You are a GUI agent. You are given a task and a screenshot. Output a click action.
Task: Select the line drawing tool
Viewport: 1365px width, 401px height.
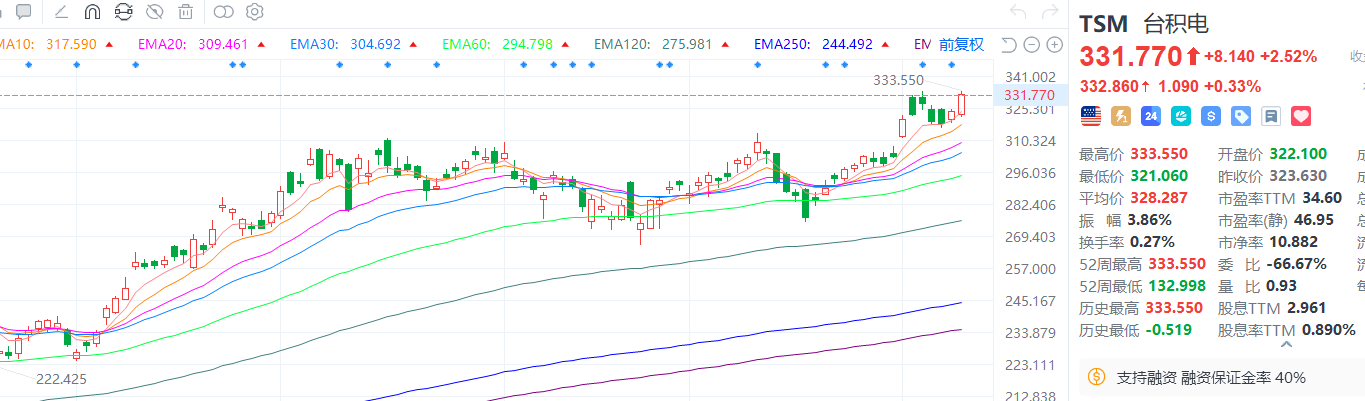pyautogui.click(x=60, y=12)
